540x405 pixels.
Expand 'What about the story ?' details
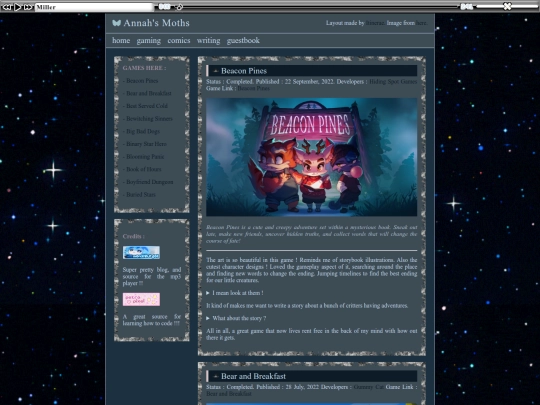236,318
